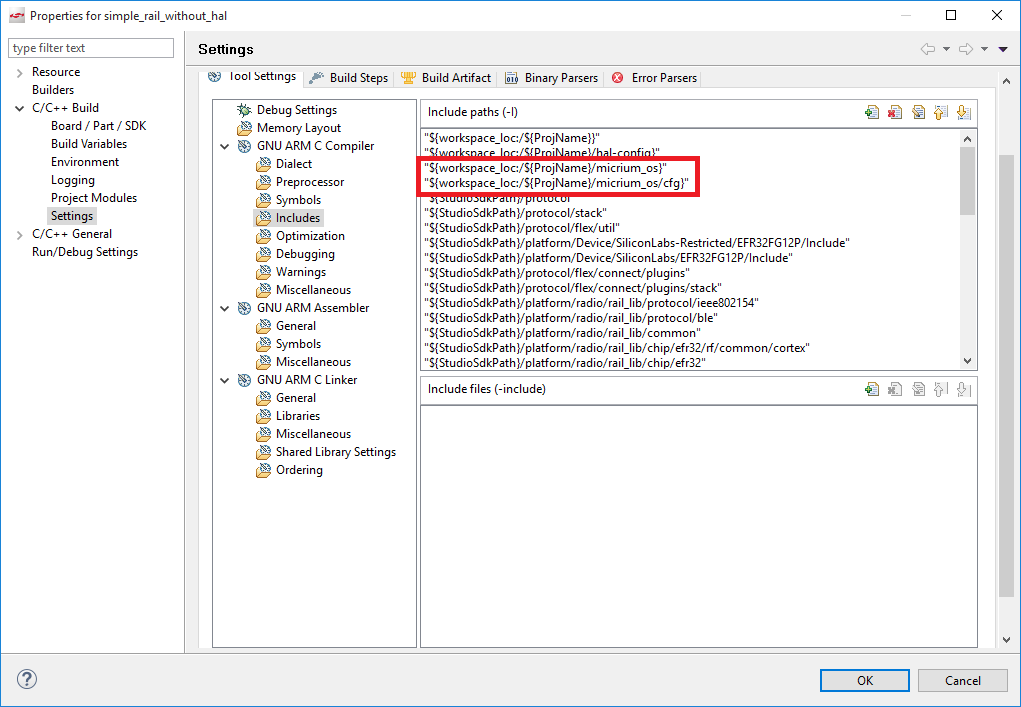Open the Binary Parsers tab
The image size is (1021, 707).
click(552, 77)
